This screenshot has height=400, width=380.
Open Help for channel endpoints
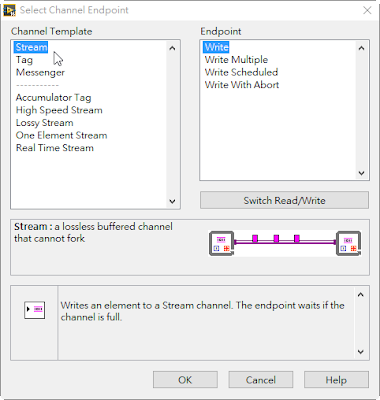pyautogui.click(x=336, y=380)
